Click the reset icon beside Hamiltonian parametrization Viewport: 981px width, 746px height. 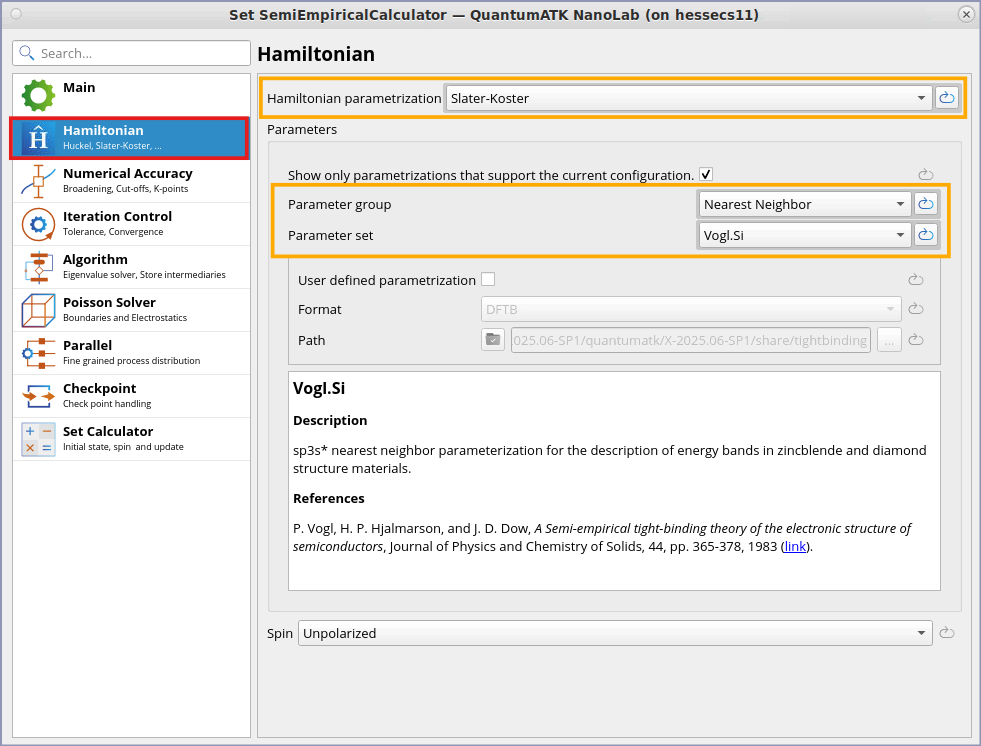[946, 98]
